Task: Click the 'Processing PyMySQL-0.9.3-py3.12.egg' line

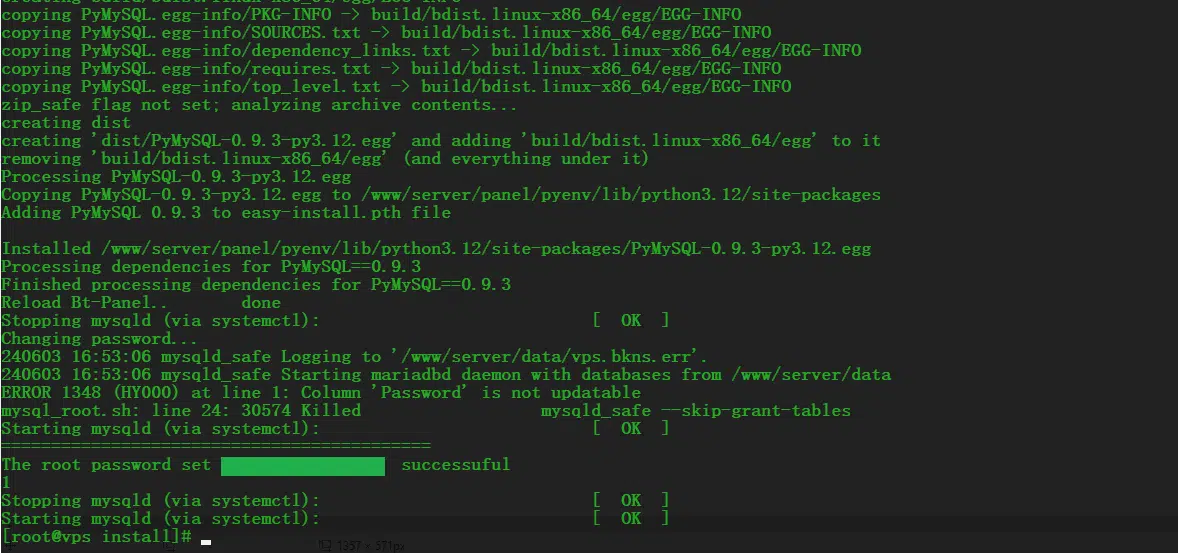Action: click(177, 177)
